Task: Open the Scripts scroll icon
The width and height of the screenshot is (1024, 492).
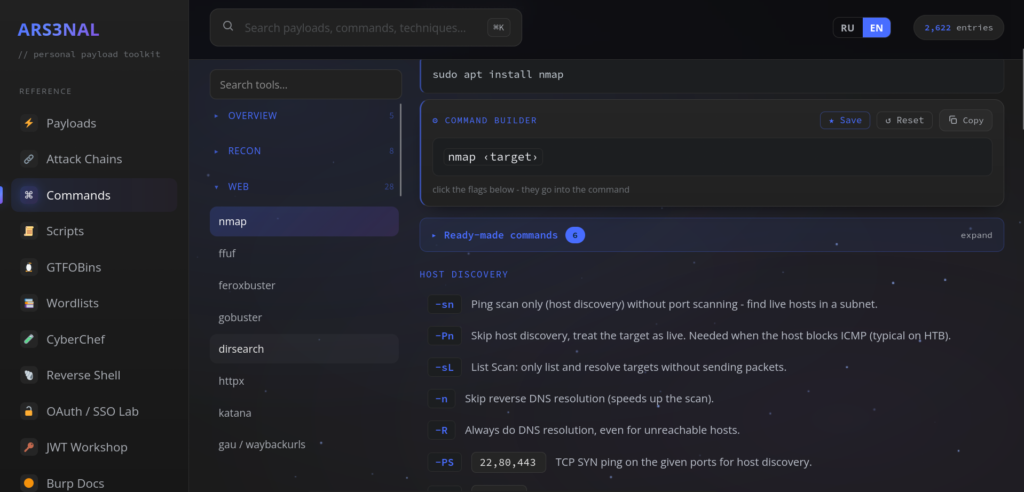Action: [29, 231]
